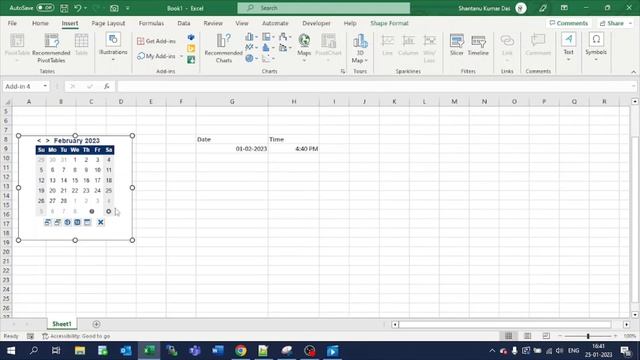Click in the formula bar
Viewport: 640px width, 360px height.
point(375,86)
